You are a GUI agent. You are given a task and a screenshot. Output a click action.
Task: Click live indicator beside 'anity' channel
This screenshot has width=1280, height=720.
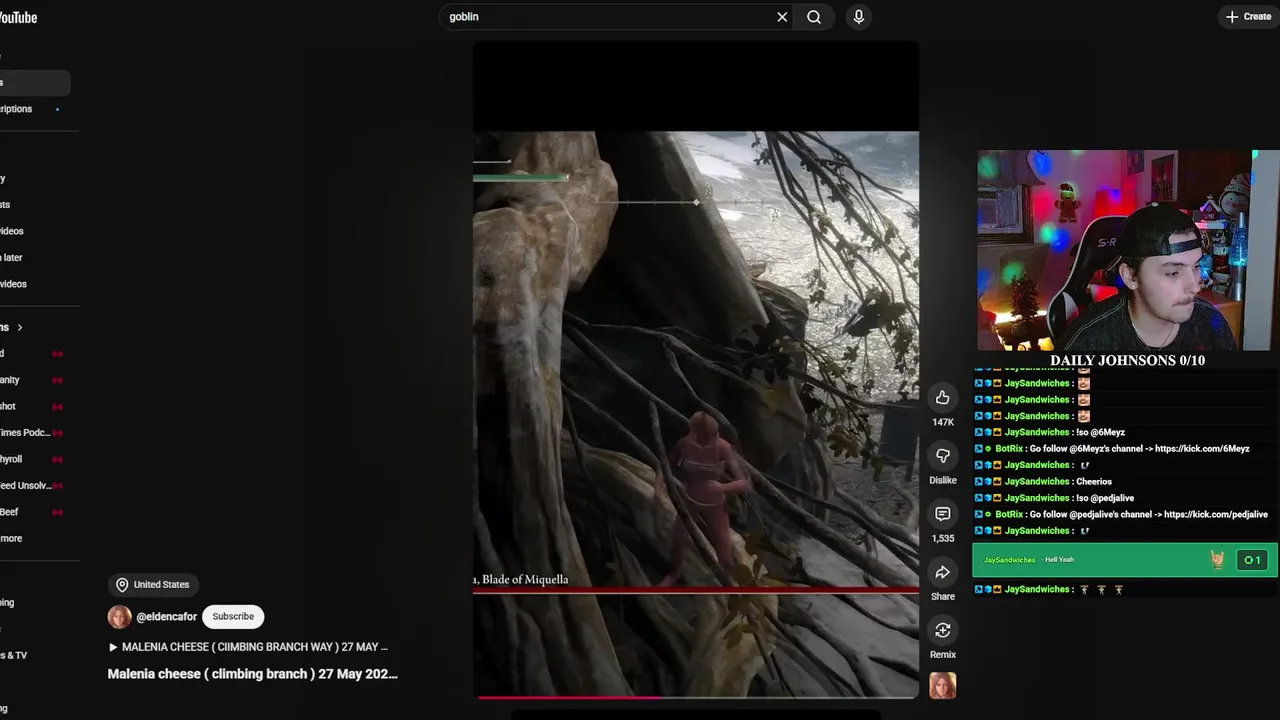point(57,380)
